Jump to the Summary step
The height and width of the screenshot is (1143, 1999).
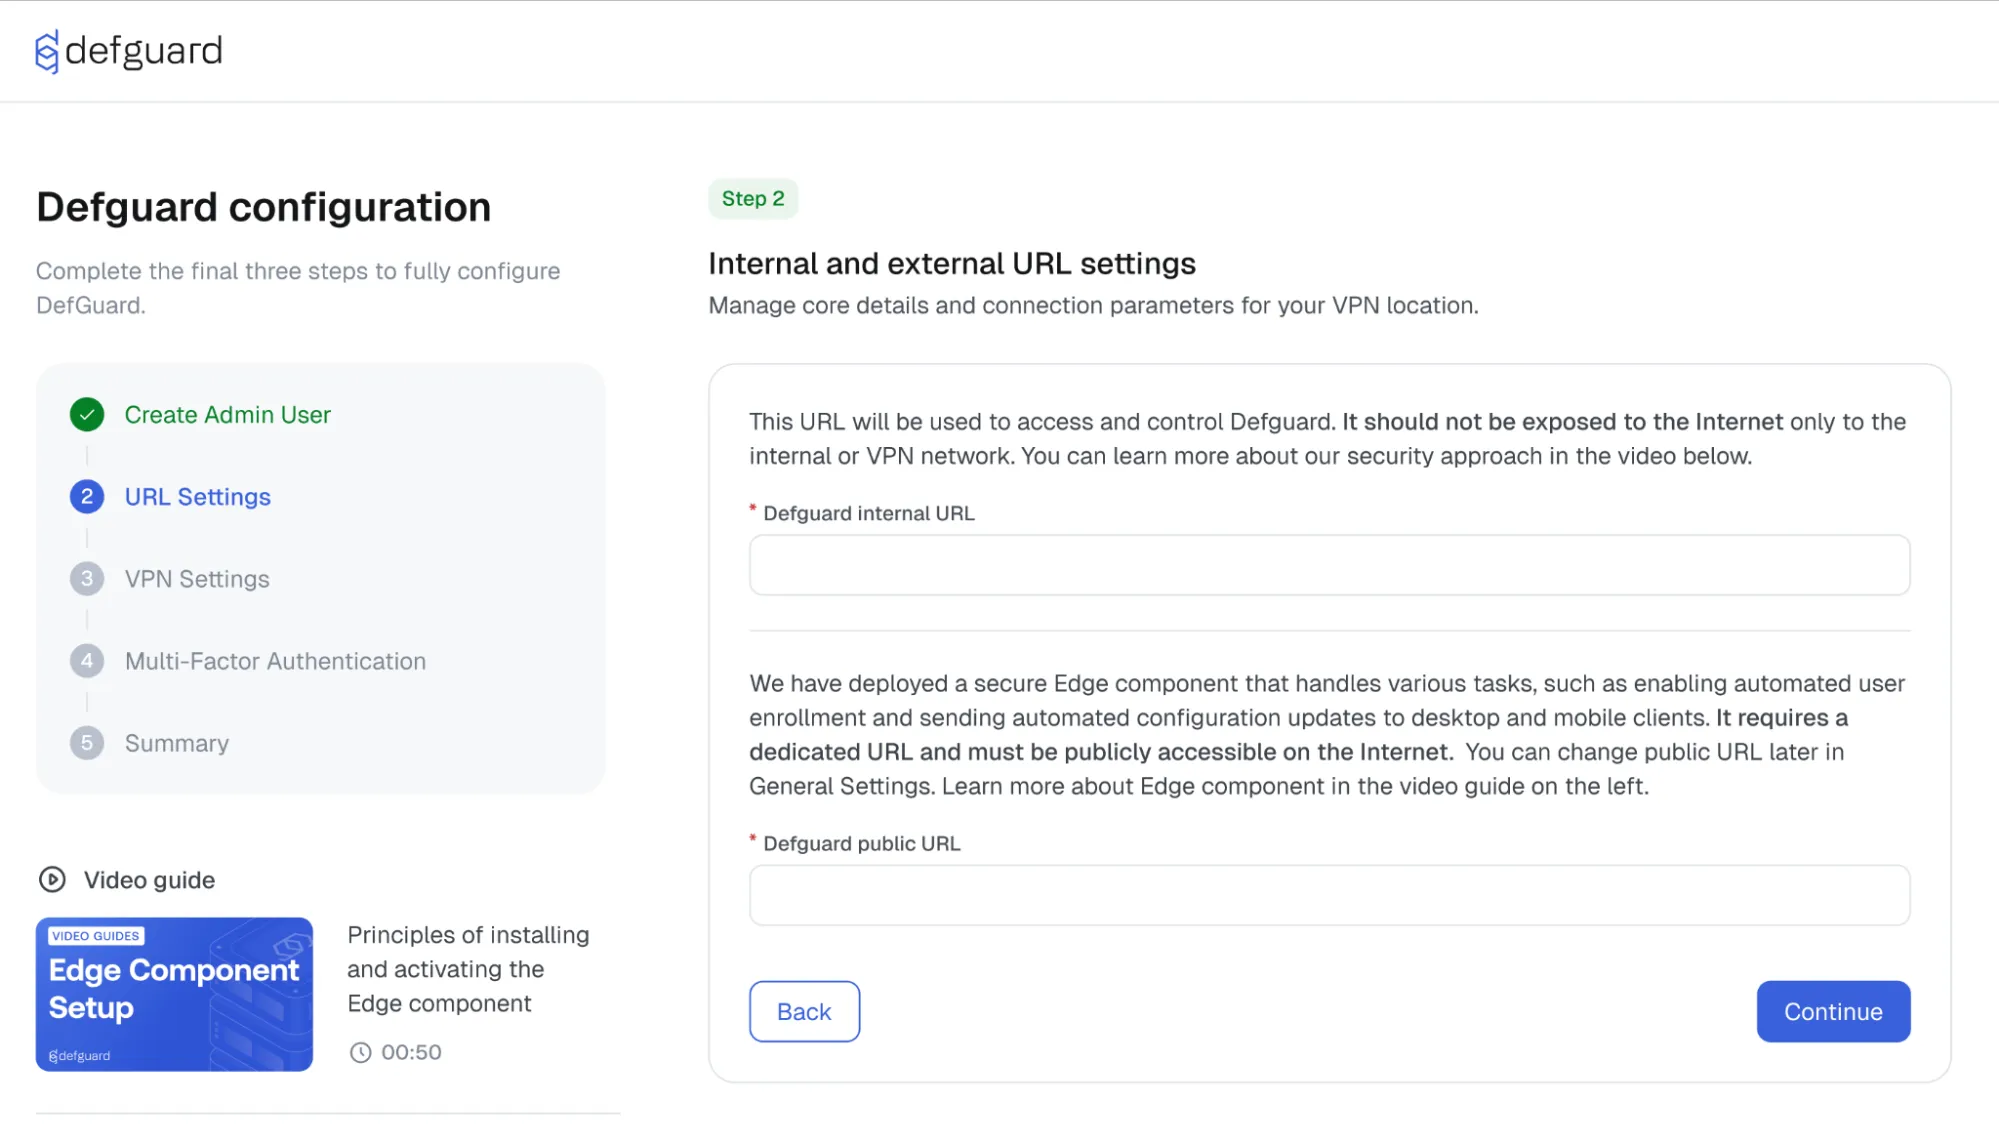[x=177, y=743]
